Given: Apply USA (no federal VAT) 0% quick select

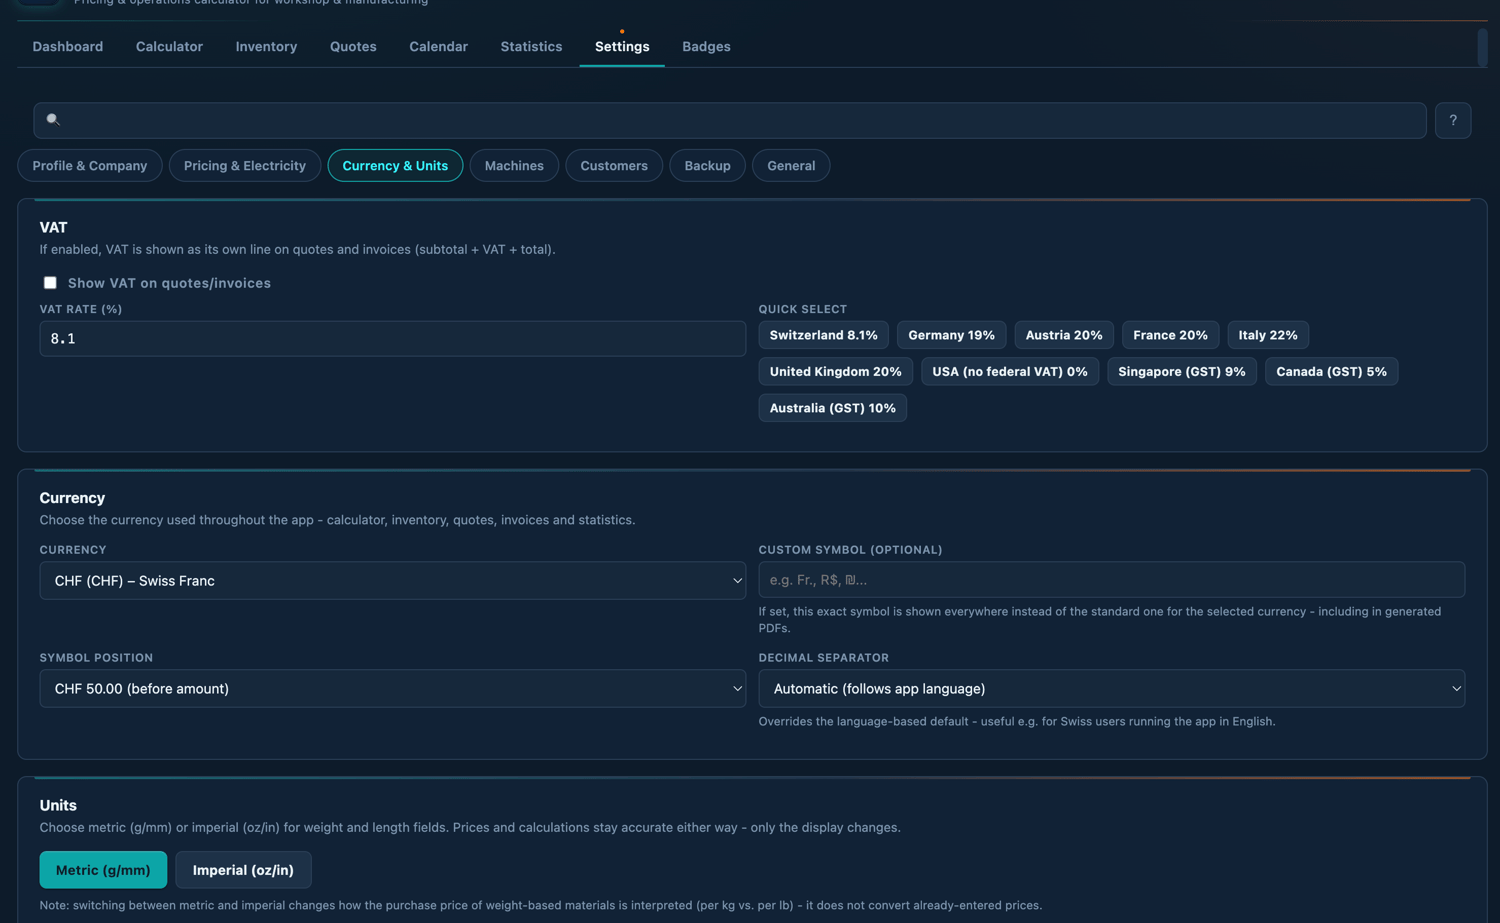Looking at the screenshot, I should point(1010,372).
